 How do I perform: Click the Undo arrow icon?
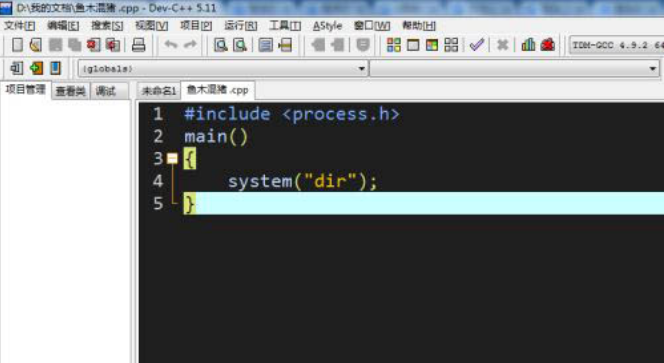tap(171, 44)
